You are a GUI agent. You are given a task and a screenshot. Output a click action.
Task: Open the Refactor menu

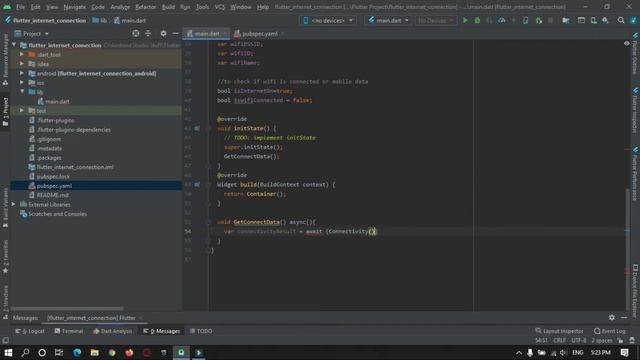click(x=145, y=7)
